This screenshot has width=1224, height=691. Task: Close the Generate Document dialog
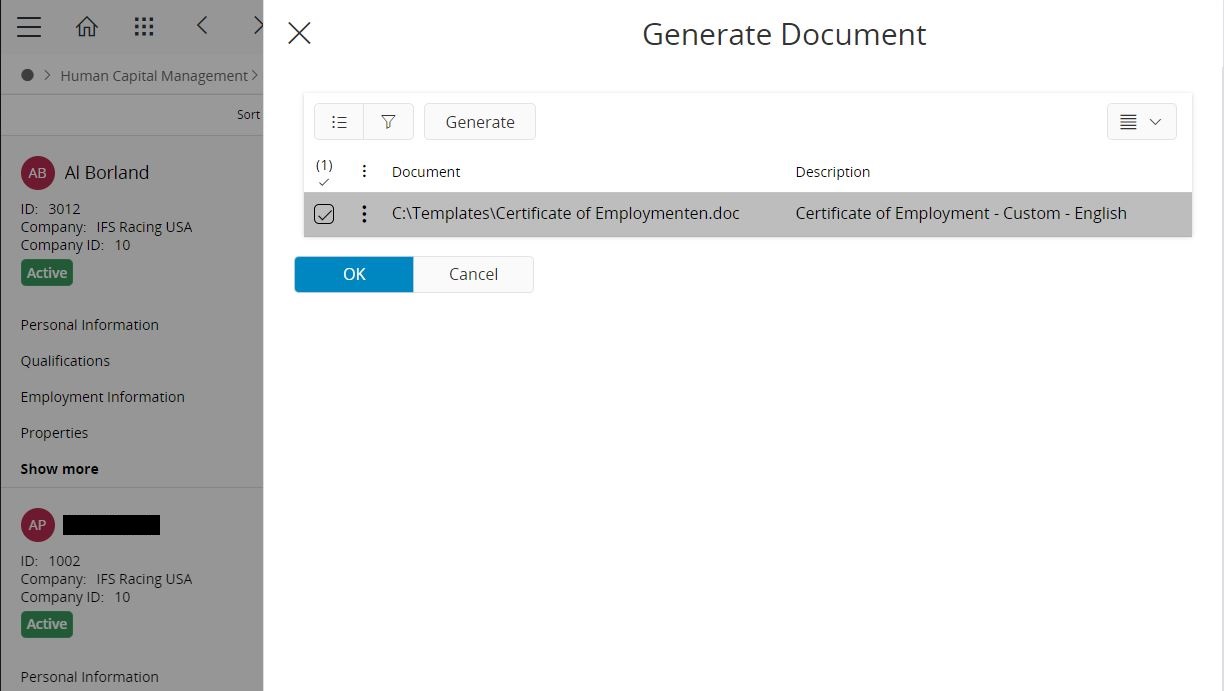pos(299,34)
